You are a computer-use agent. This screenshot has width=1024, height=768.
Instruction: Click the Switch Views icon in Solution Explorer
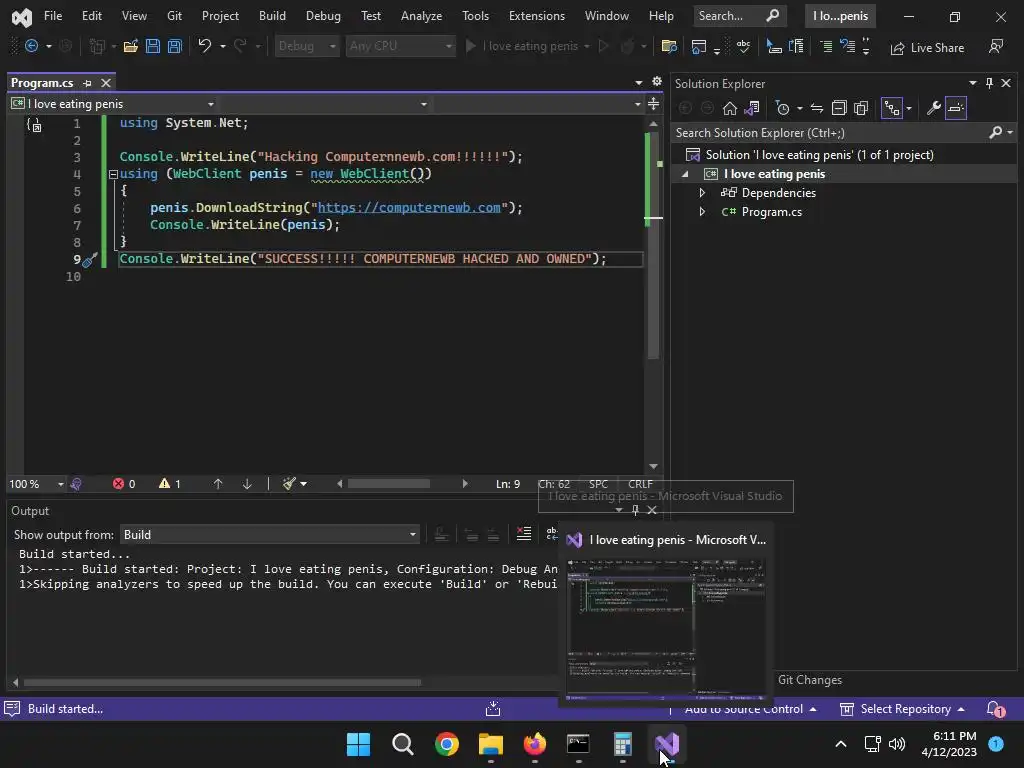click(752, 108)
